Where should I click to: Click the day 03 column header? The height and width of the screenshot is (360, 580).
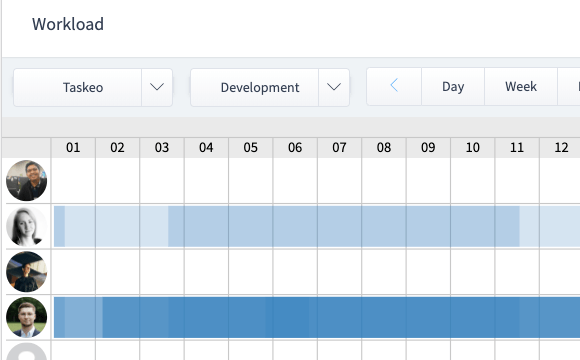click(x=162, y=148)
